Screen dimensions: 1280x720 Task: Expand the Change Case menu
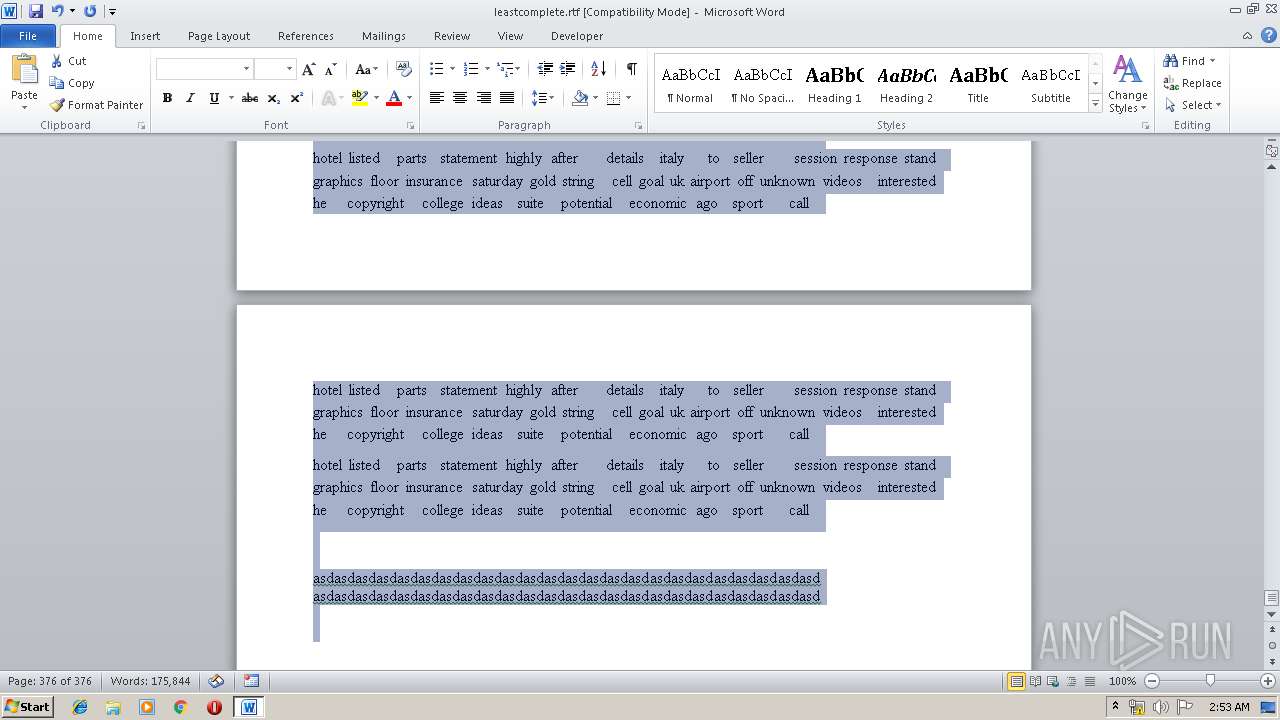pyautogui.click(x=366, y=69)
